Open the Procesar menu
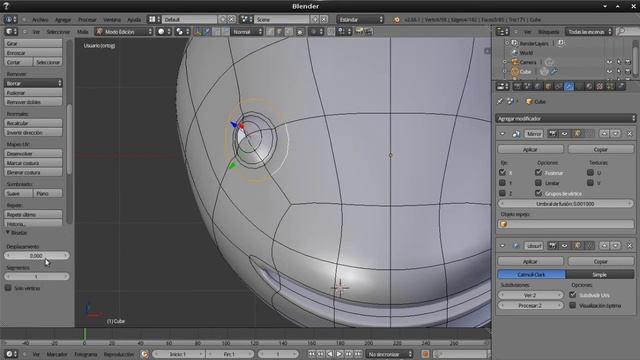Screen dimensions: 640x360 coord(87,20)
